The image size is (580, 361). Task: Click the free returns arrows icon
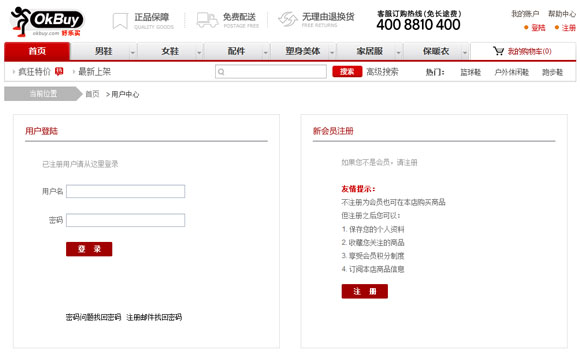[x=288, y=19]
